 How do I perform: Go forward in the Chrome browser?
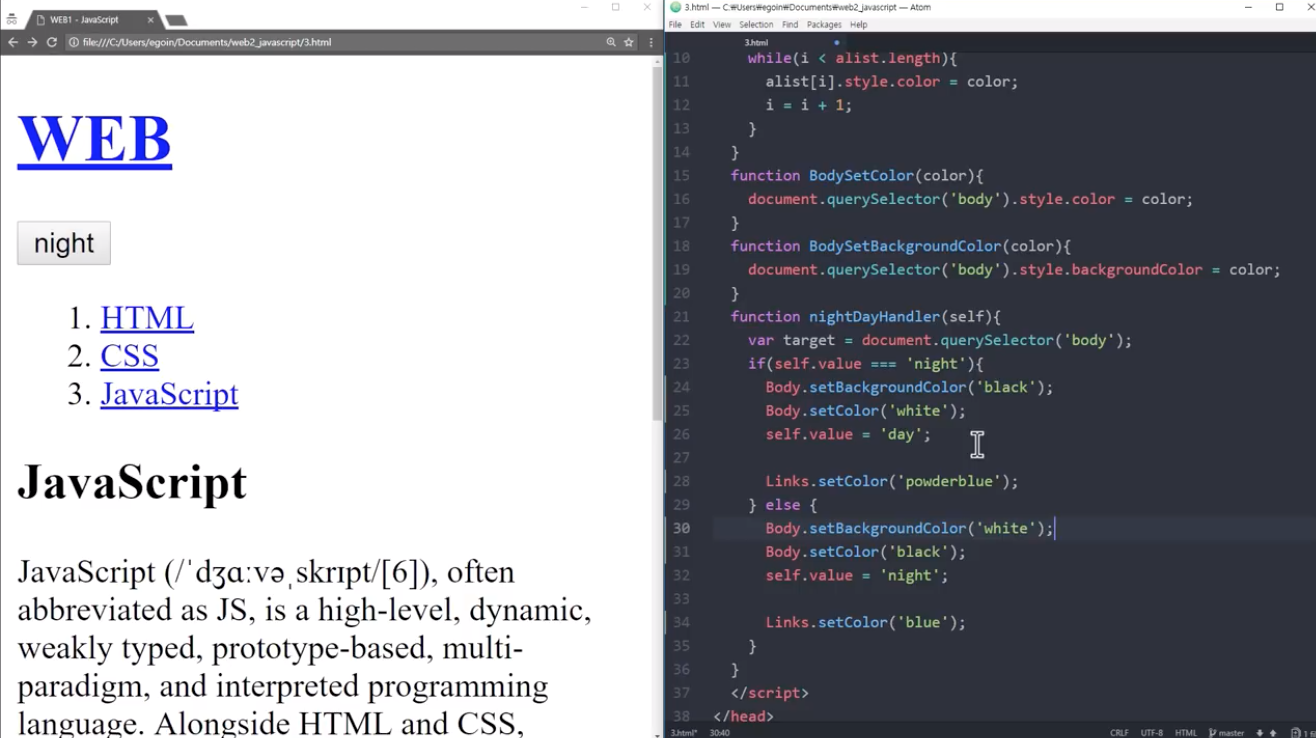click(32, 42)
